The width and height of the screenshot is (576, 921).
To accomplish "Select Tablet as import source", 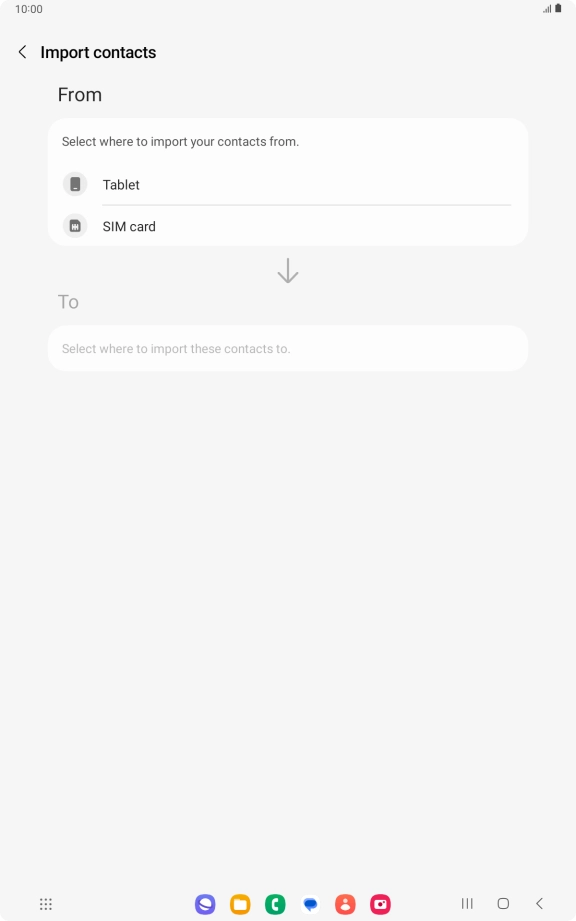I will coord(288,184).
